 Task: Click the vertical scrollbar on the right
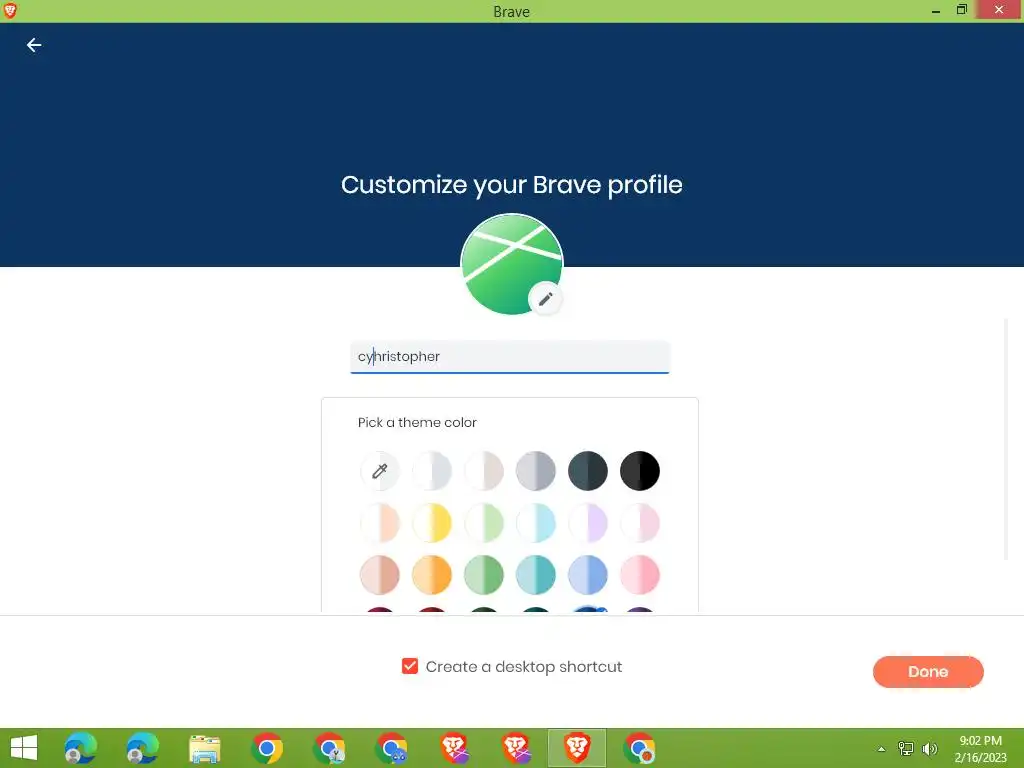1006,439
